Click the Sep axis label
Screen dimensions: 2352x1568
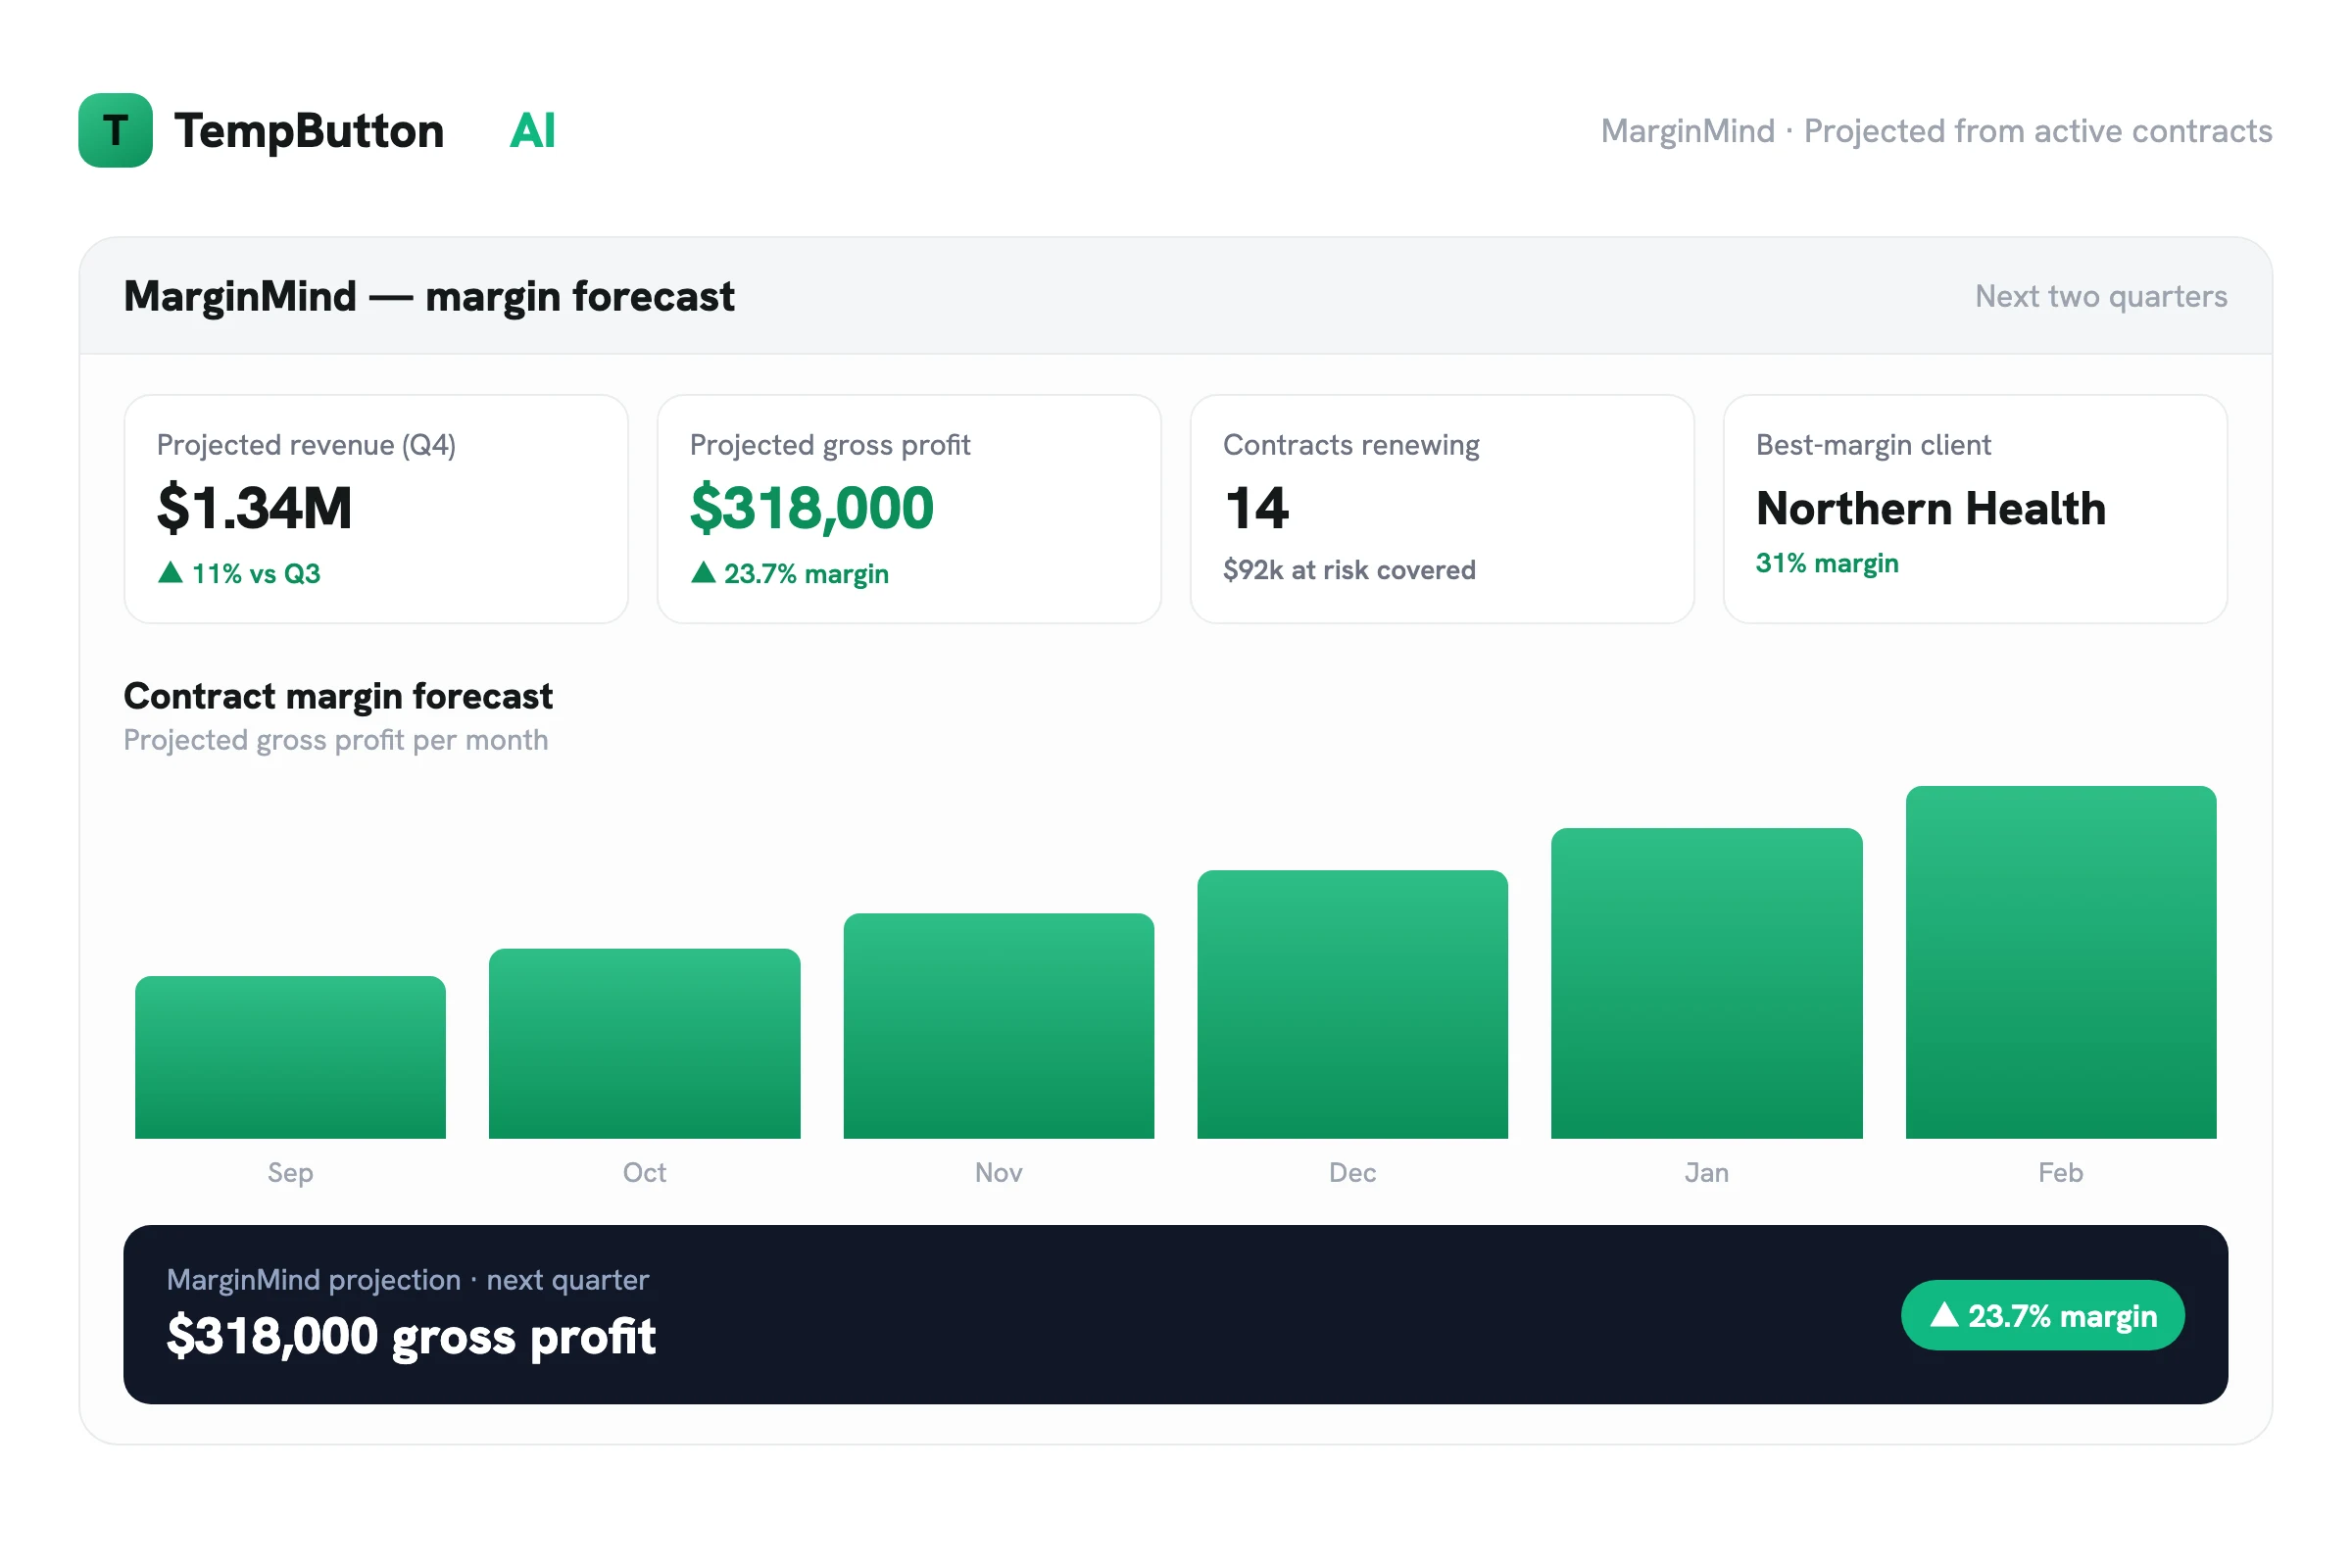pos(290,1173)
